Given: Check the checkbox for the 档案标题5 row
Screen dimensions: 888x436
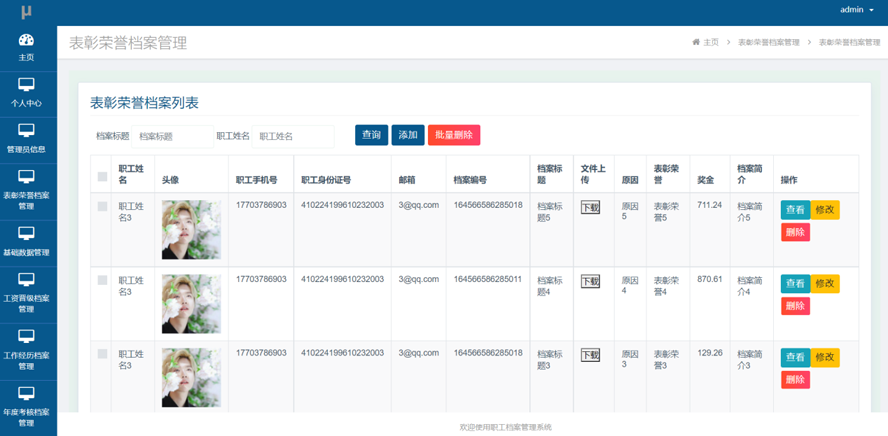Looking at the screenshot, I should coord(102,207).
